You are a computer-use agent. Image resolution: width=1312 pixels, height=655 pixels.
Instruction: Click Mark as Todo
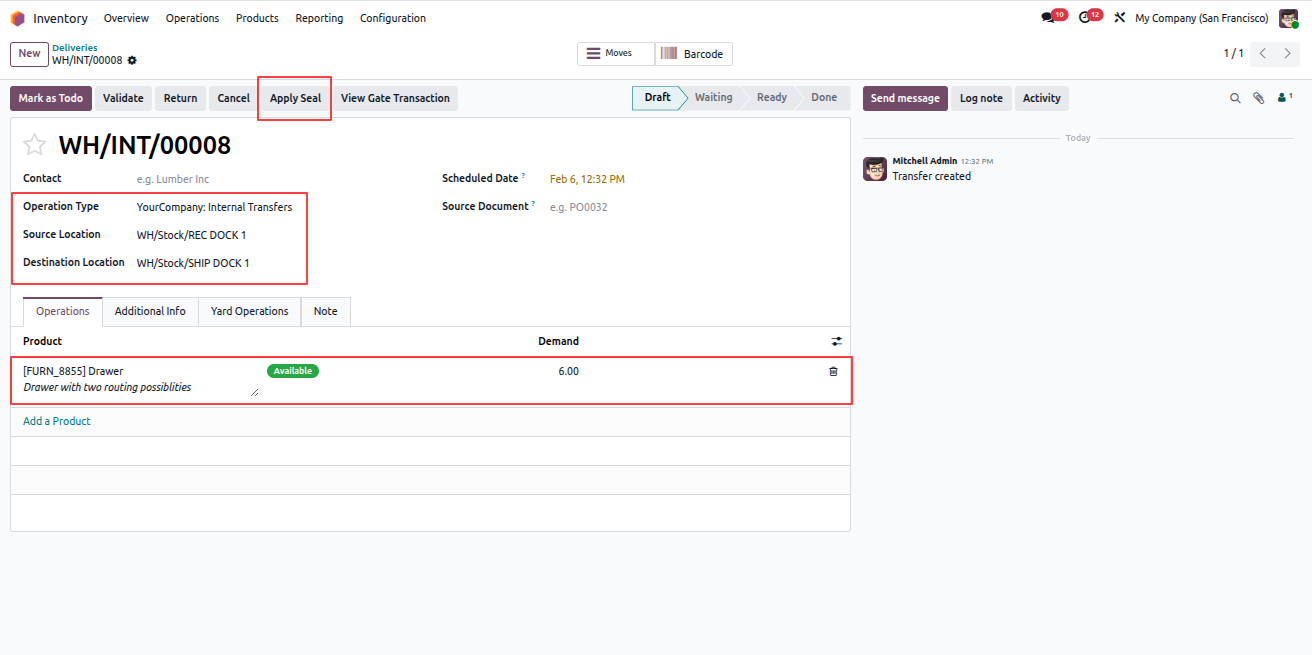51,98
